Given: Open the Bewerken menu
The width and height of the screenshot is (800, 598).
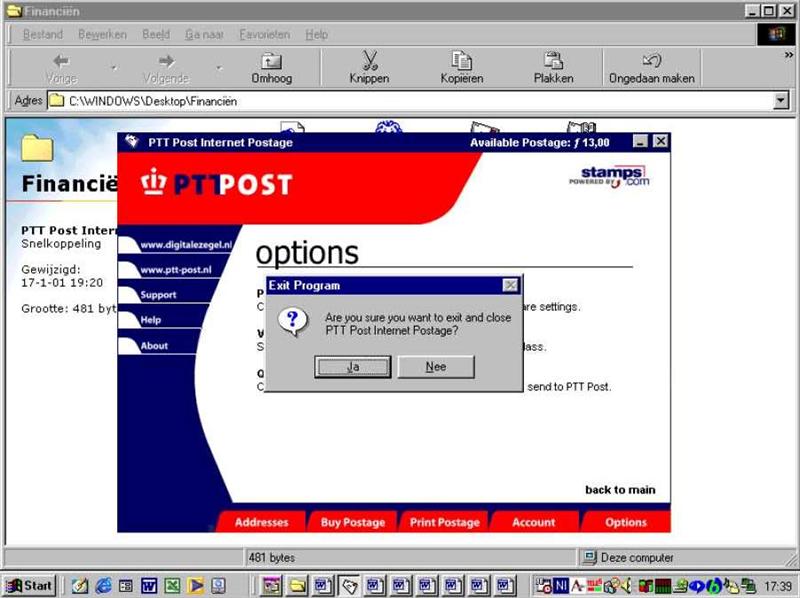Looking at the screenshot, I should (x=103, y=34).
